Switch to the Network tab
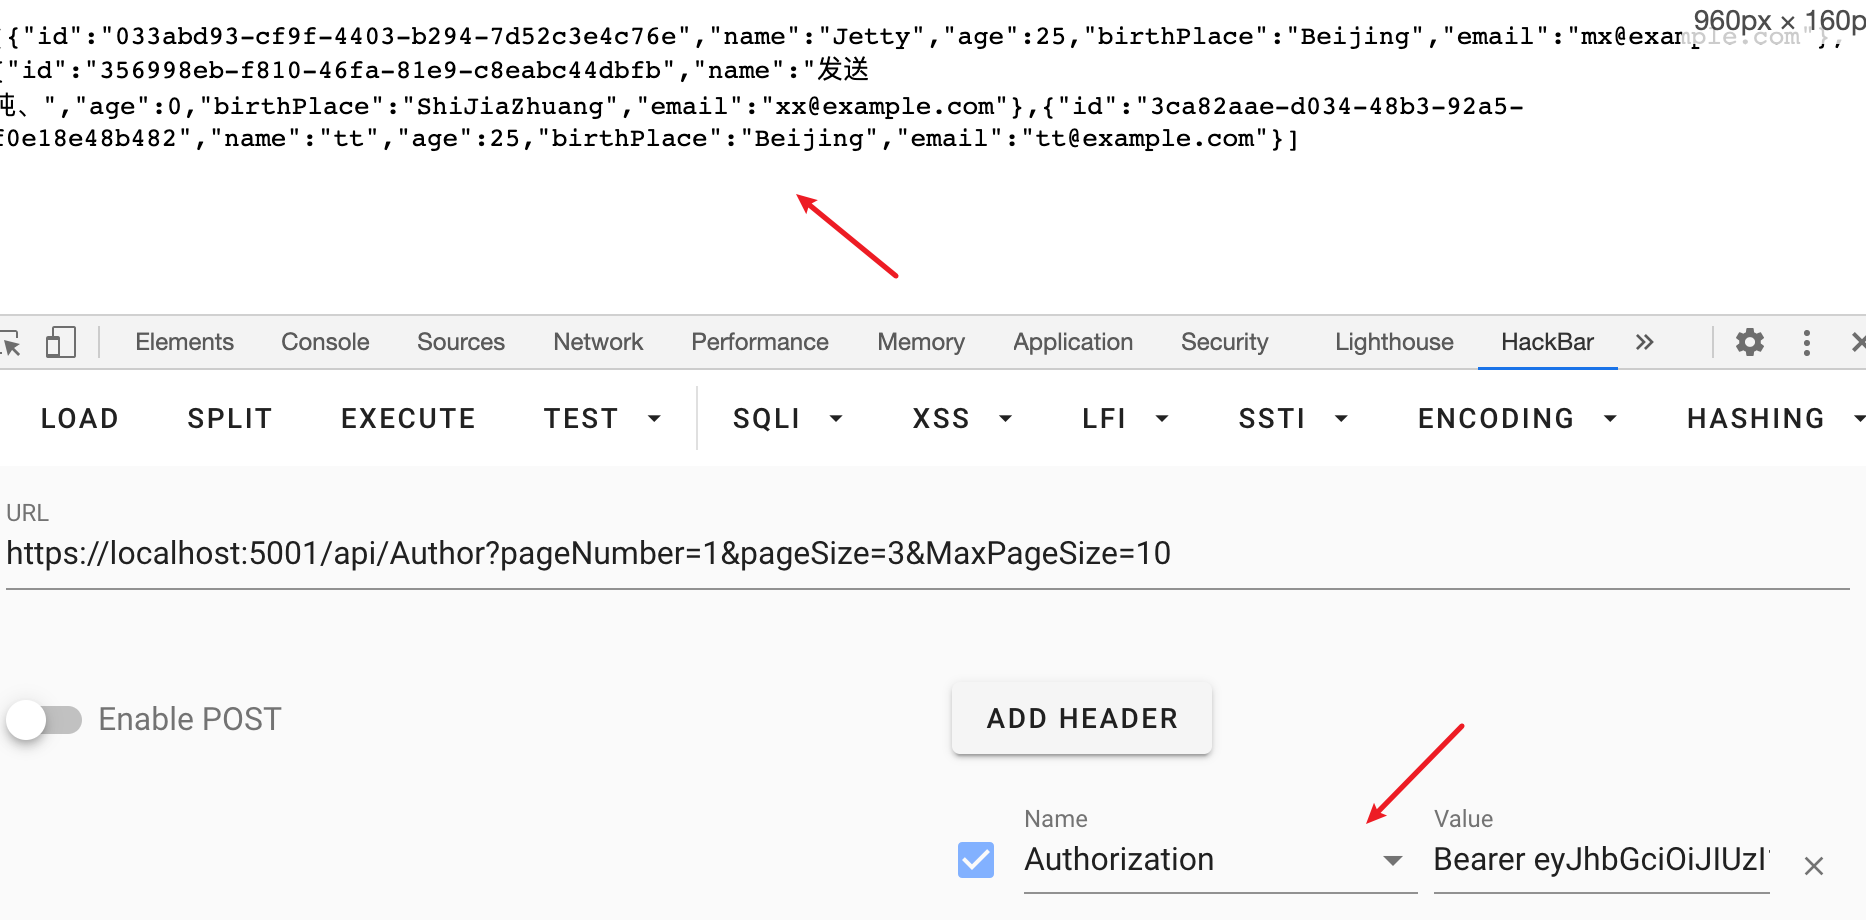The image size is (1866, 920). 597,343
